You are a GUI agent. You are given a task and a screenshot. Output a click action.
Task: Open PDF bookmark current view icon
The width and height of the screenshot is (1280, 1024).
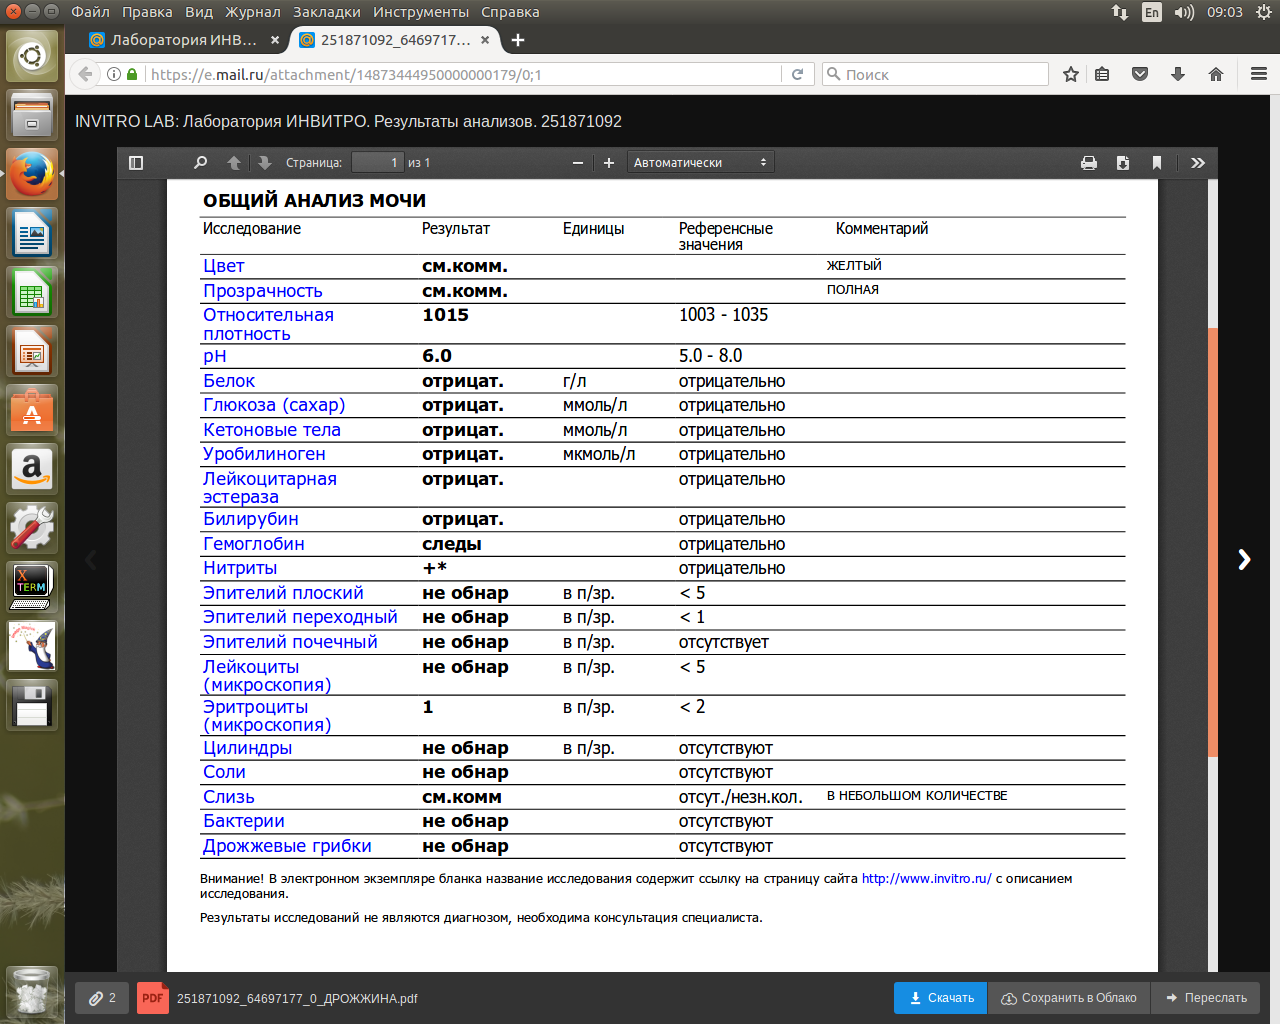(x=1157, y=163)
